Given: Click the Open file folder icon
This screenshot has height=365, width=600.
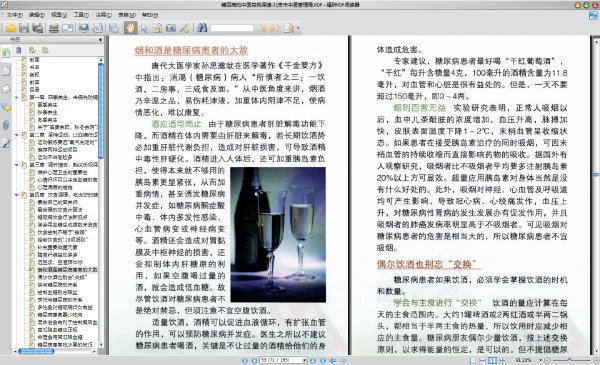Looking at the screenshot, I should click(x=10, y=28).
